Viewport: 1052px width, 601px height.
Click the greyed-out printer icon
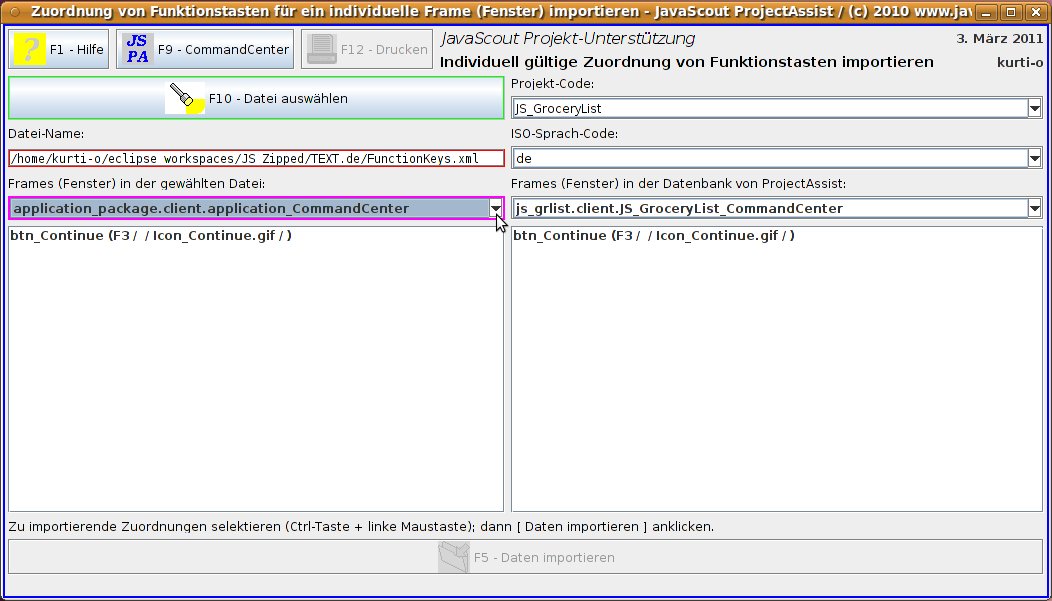click(321, 49)
